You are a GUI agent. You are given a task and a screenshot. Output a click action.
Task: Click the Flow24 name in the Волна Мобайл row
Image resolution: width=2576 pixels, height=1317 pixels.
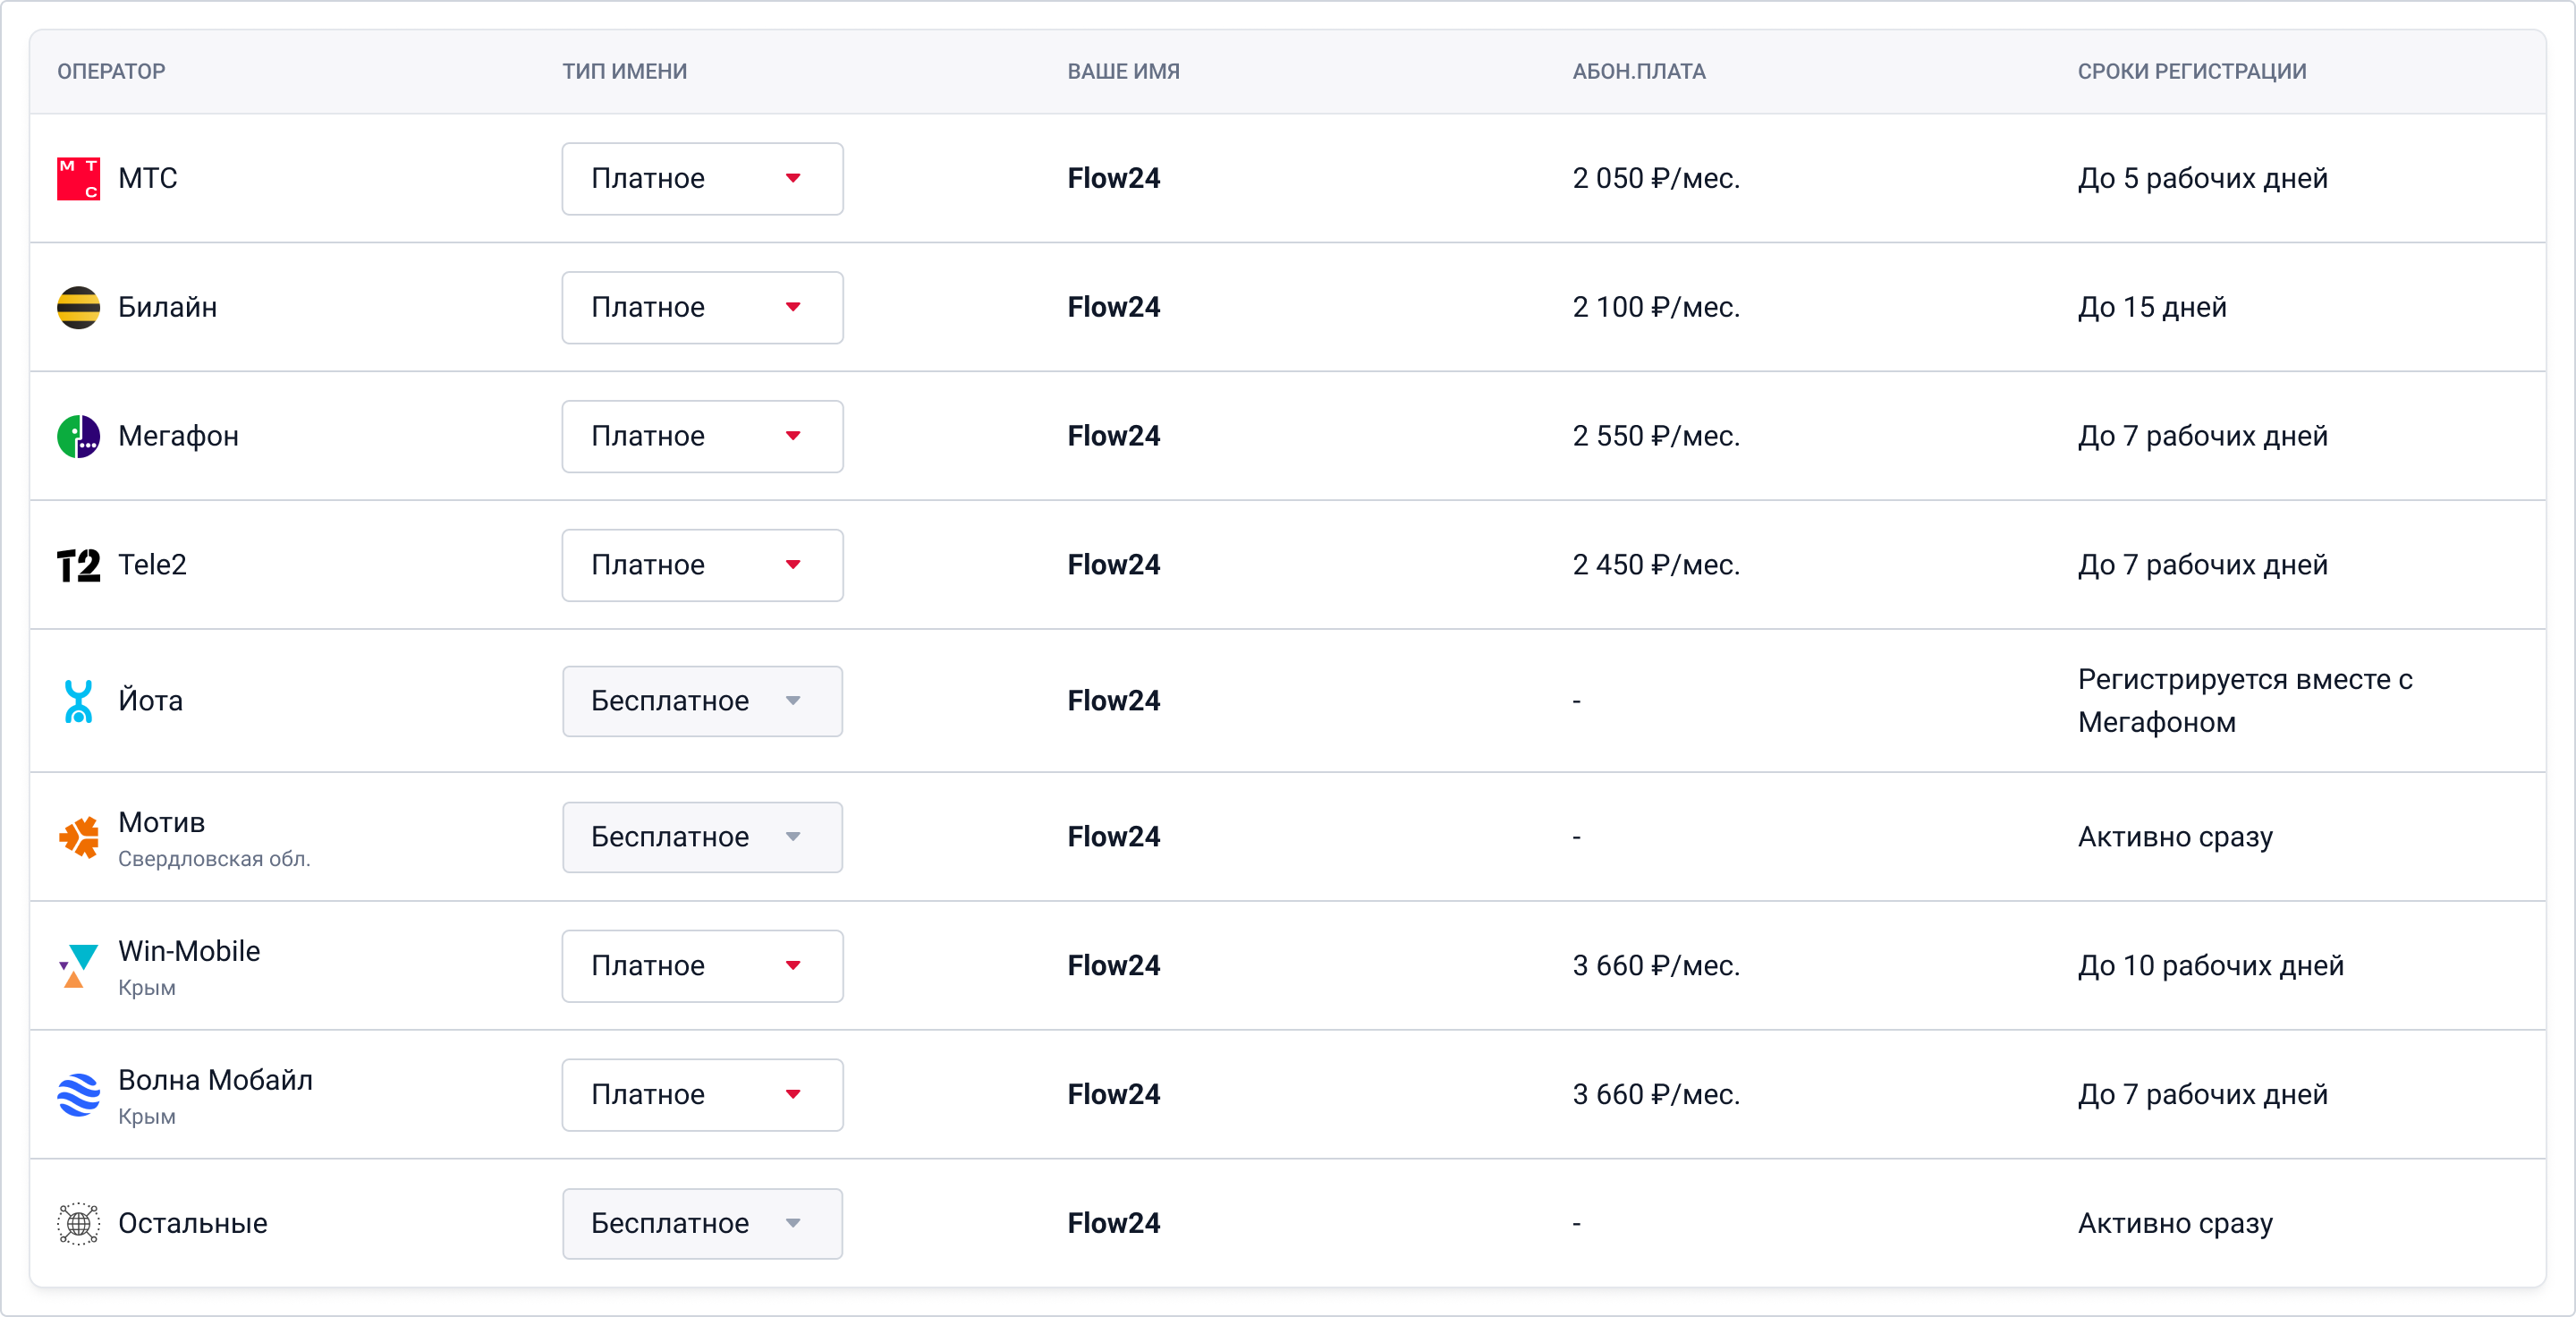(x=1114, y=1095)
